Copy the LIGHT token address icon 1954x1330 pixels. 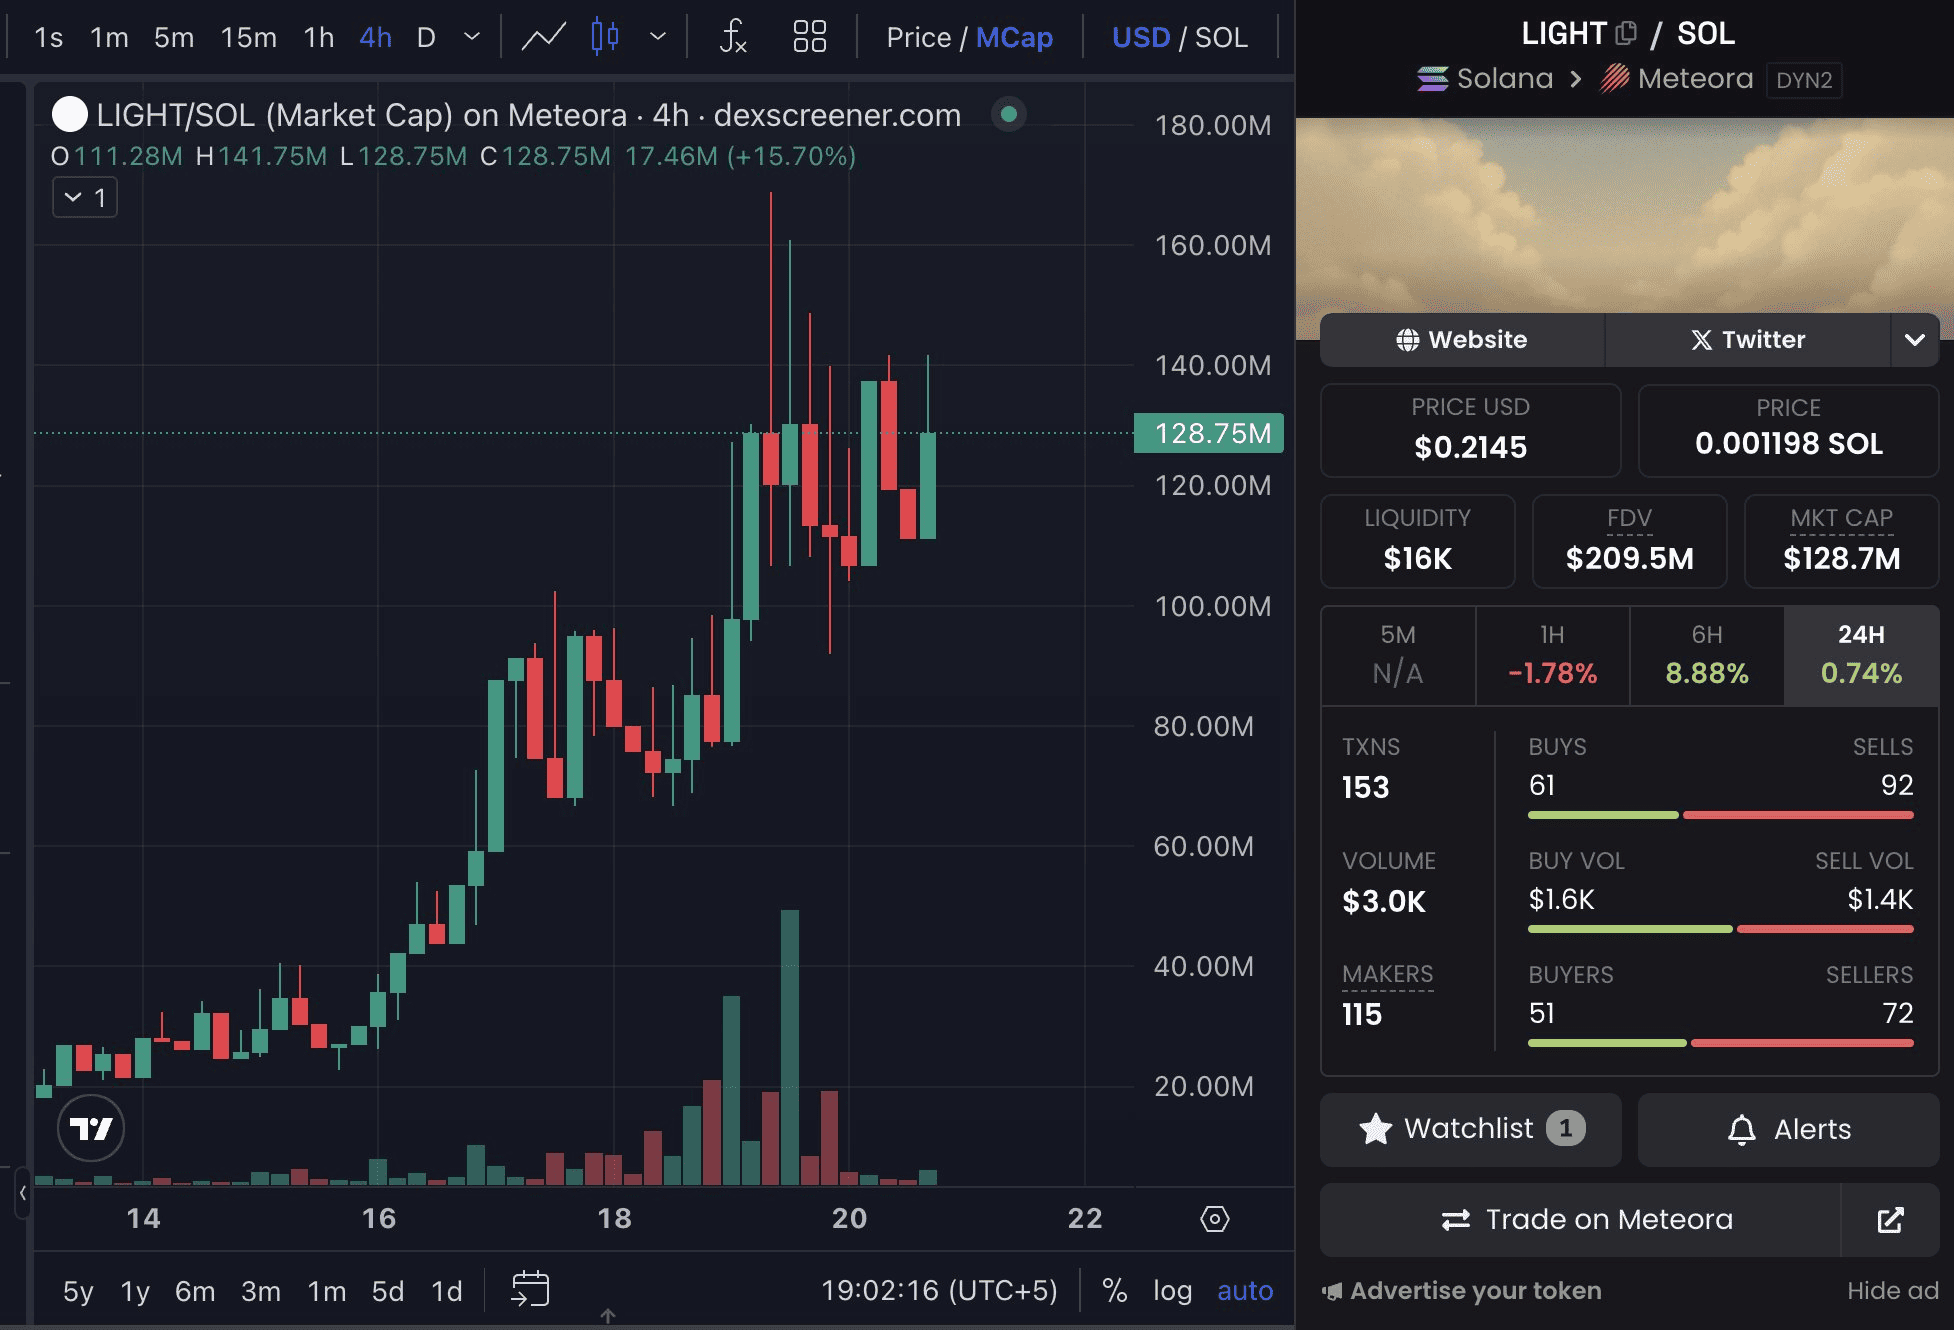pyautogui.click(x=1626, y=33)
